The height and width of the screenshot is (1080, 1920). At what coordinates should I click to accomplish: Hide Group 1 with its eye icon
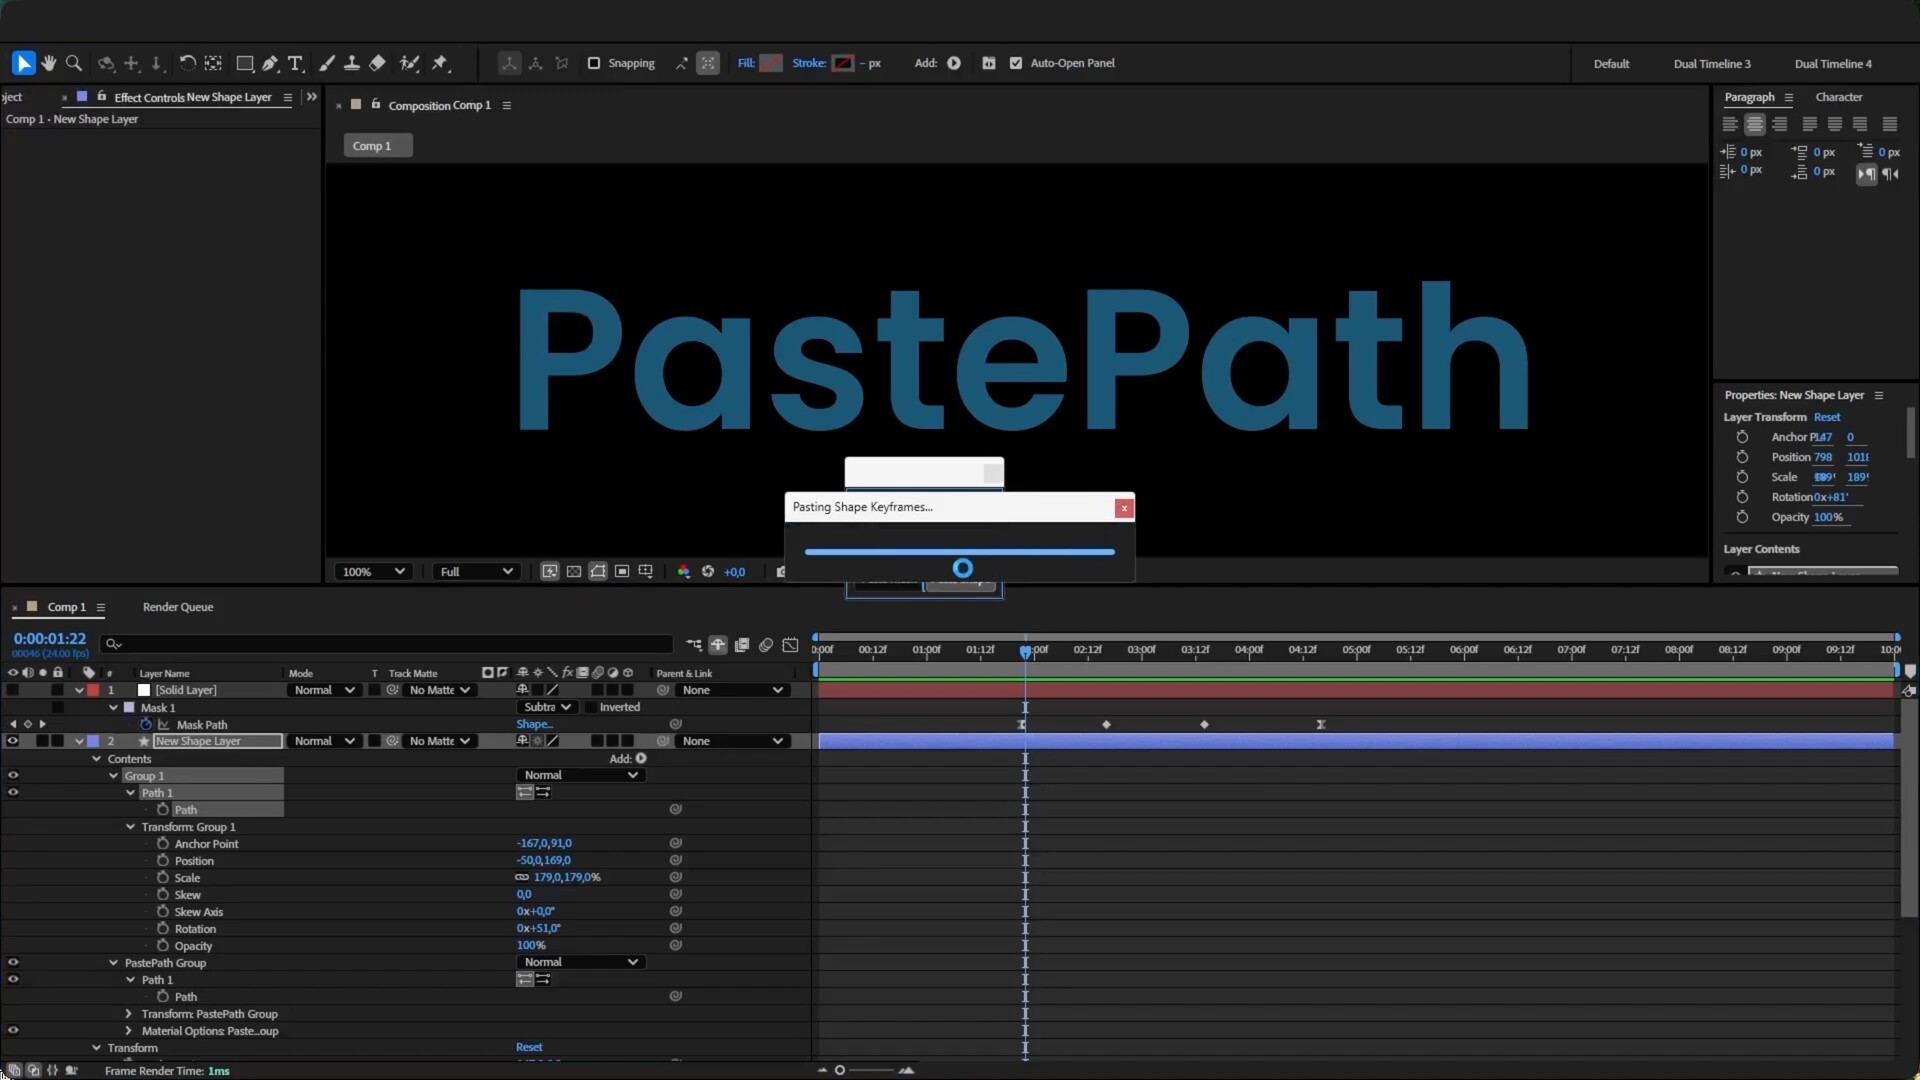[x=13, y=775]
